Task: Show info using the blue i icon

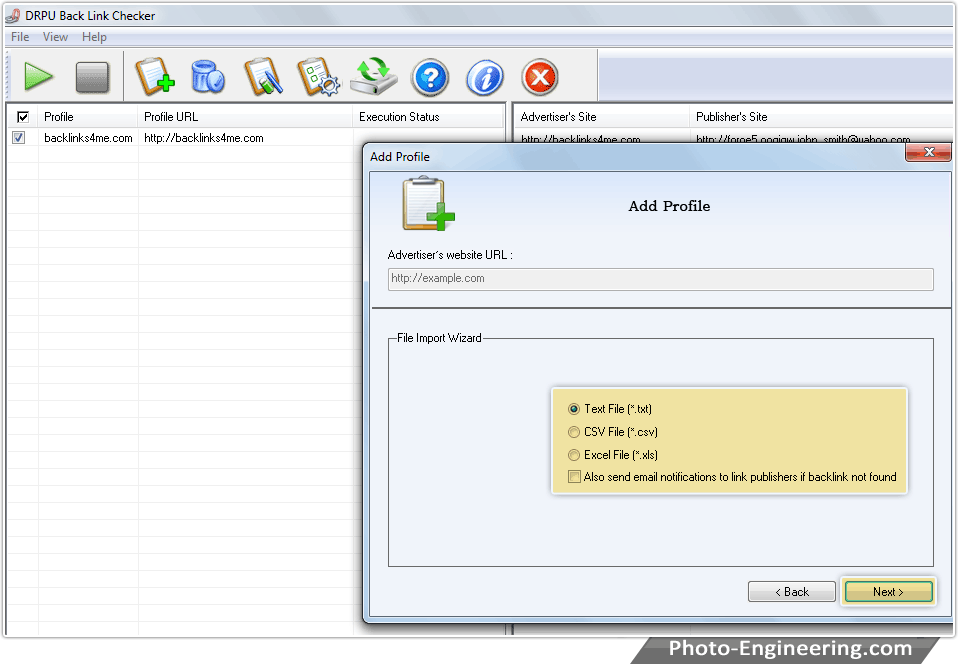Action: tap(485, 78)
